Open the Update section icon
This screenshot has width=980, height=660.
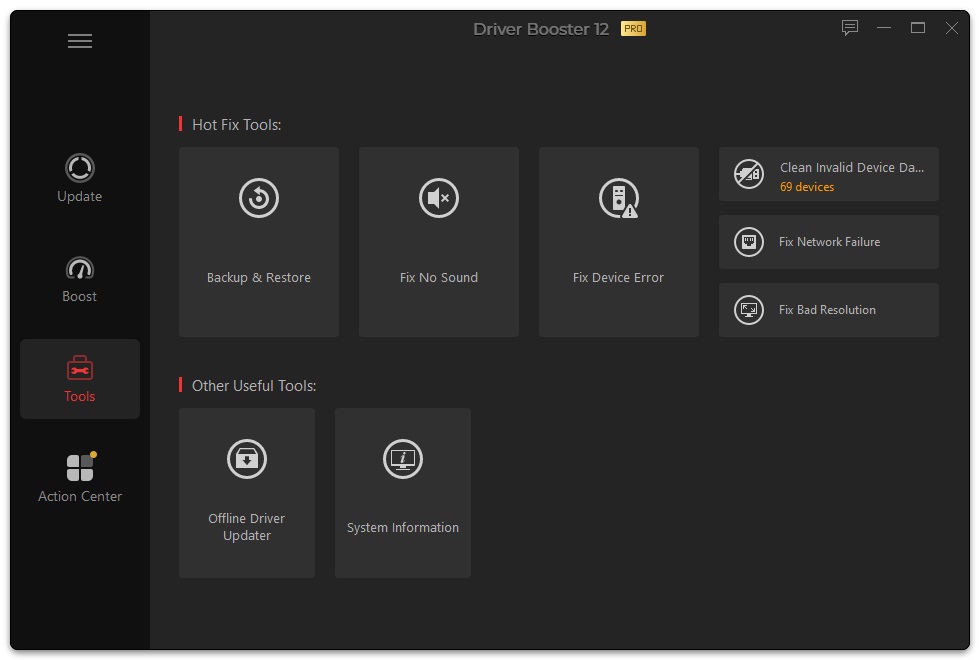tap(79, 168)
